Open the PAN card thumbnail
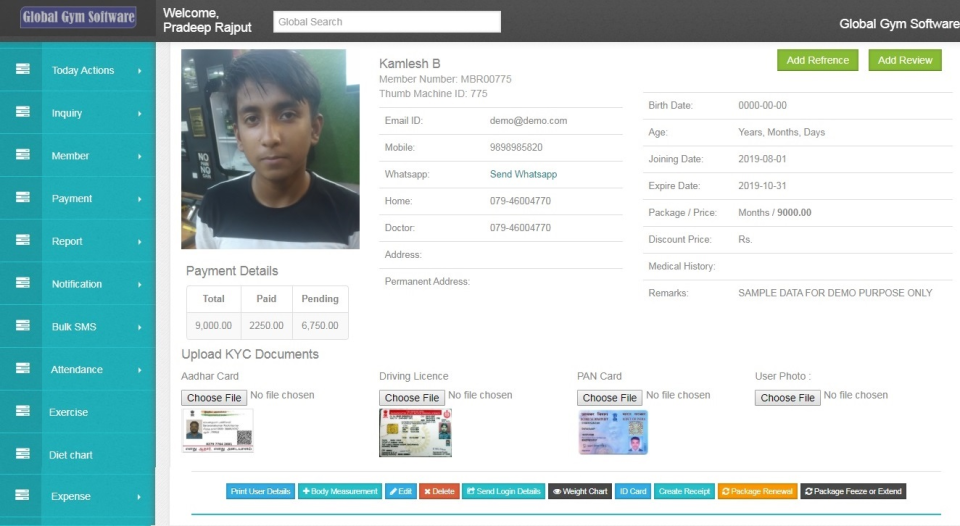The image size is (960, 526). click(613, 432)
